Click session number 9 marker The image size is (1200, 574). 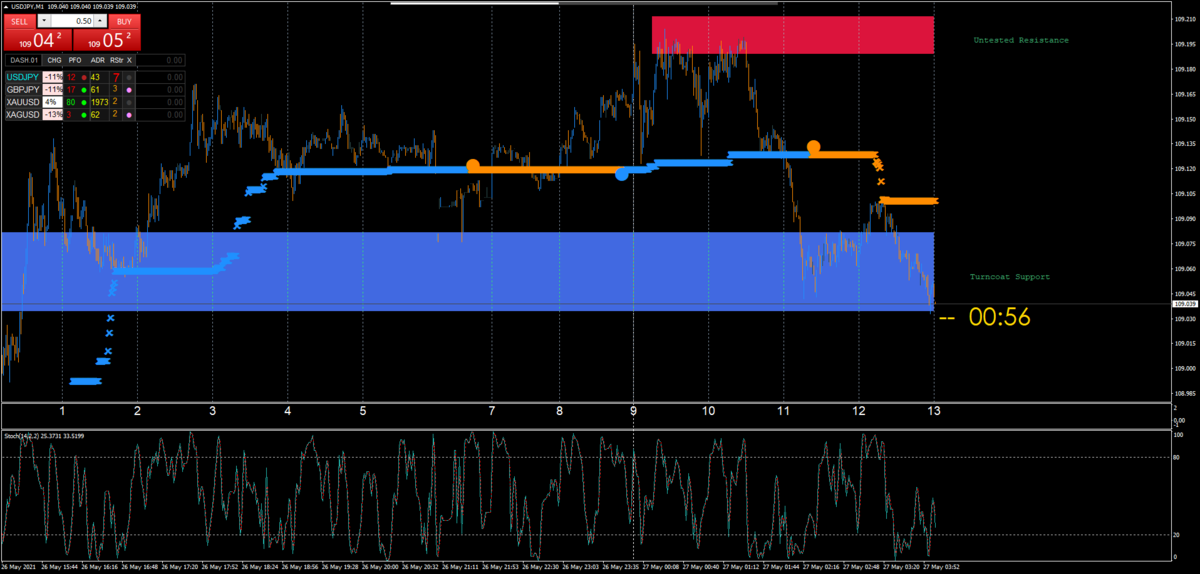click(x=633, y=411)
